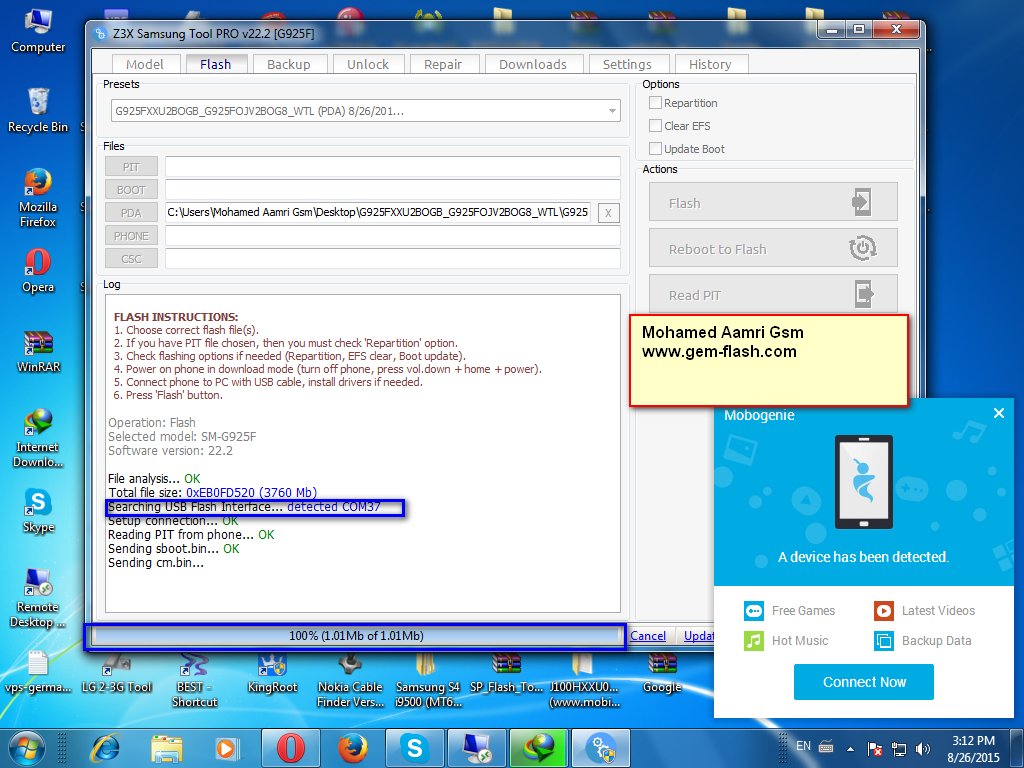
Task: Click the PIT file button
Action: point(131,167)
